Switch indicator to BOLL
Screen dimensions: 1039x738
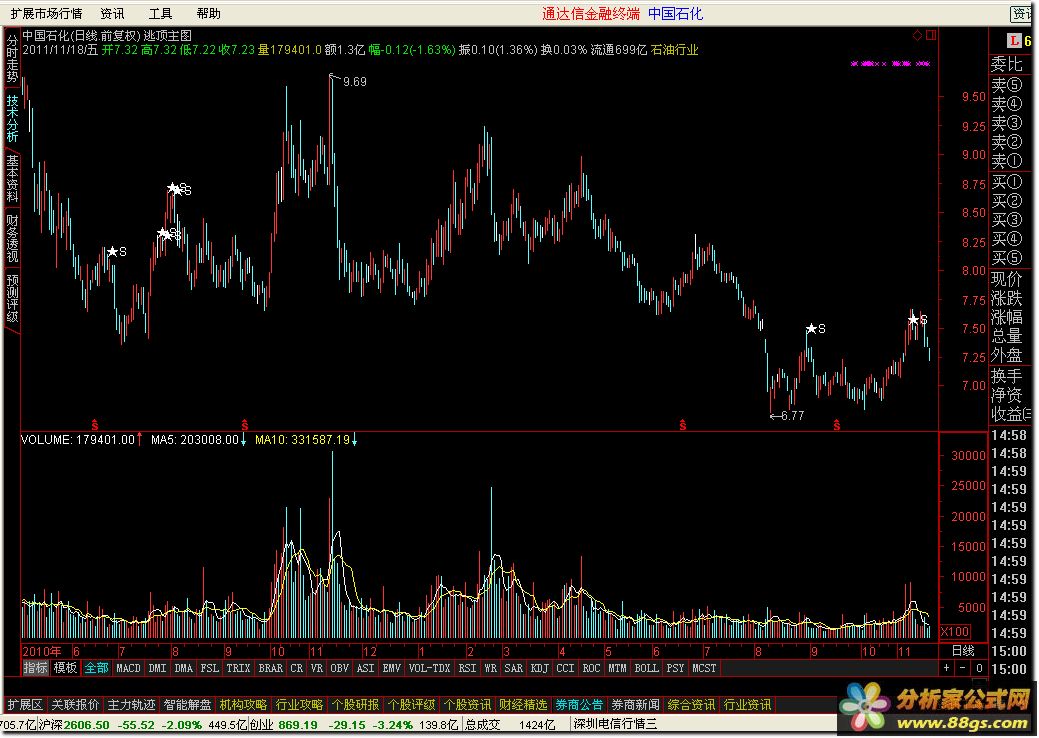click(x=646, y=668)
